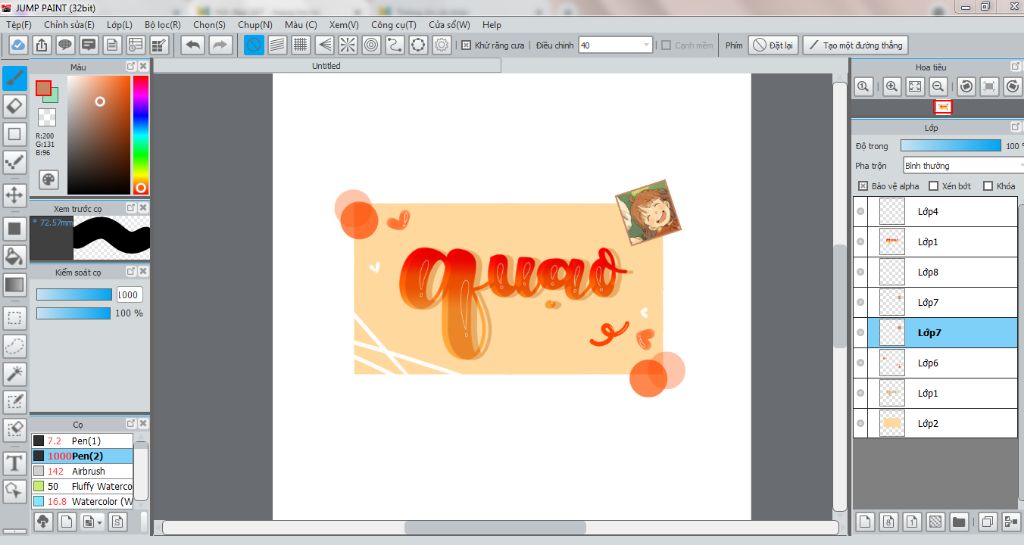1024x545 pixels.
Task: Undock the Xem trước cọ panel
Action: [x=131, y=208]
